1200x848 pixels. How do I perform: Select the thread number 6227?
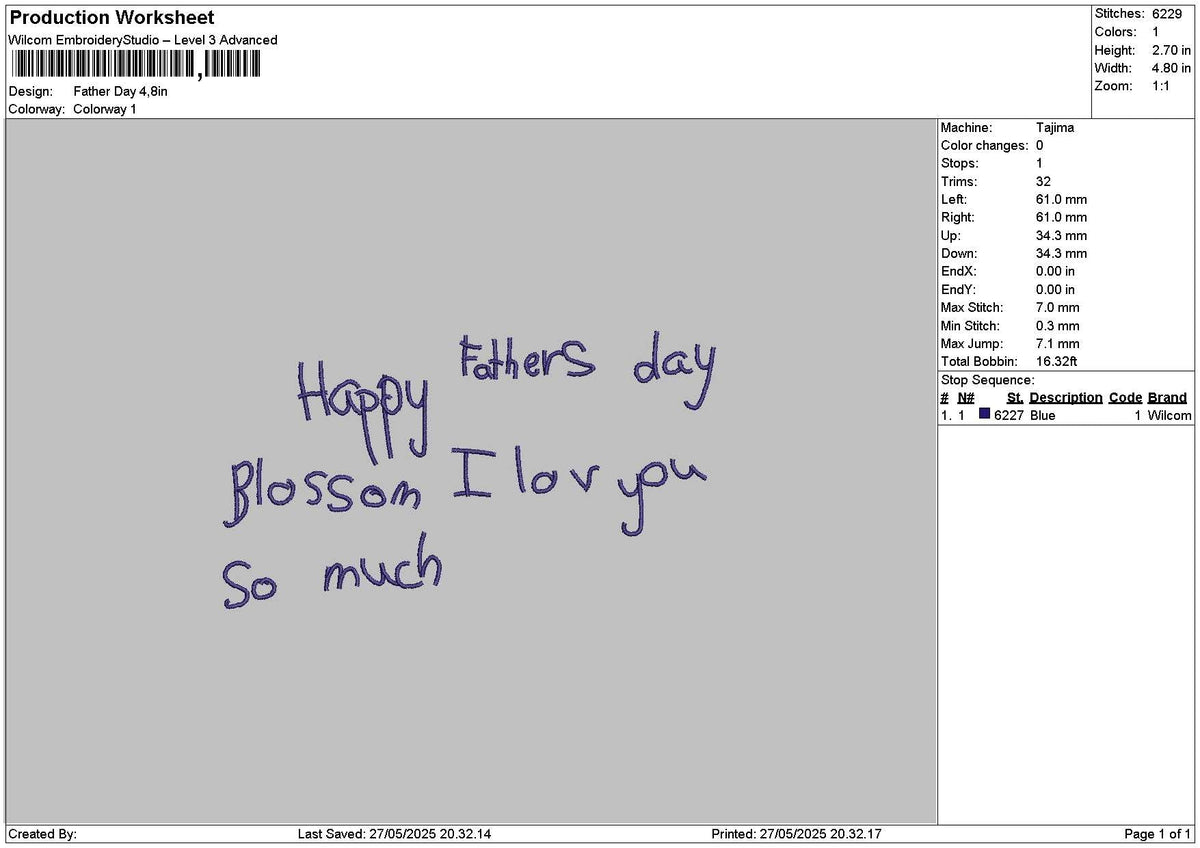pos(1009,415)
